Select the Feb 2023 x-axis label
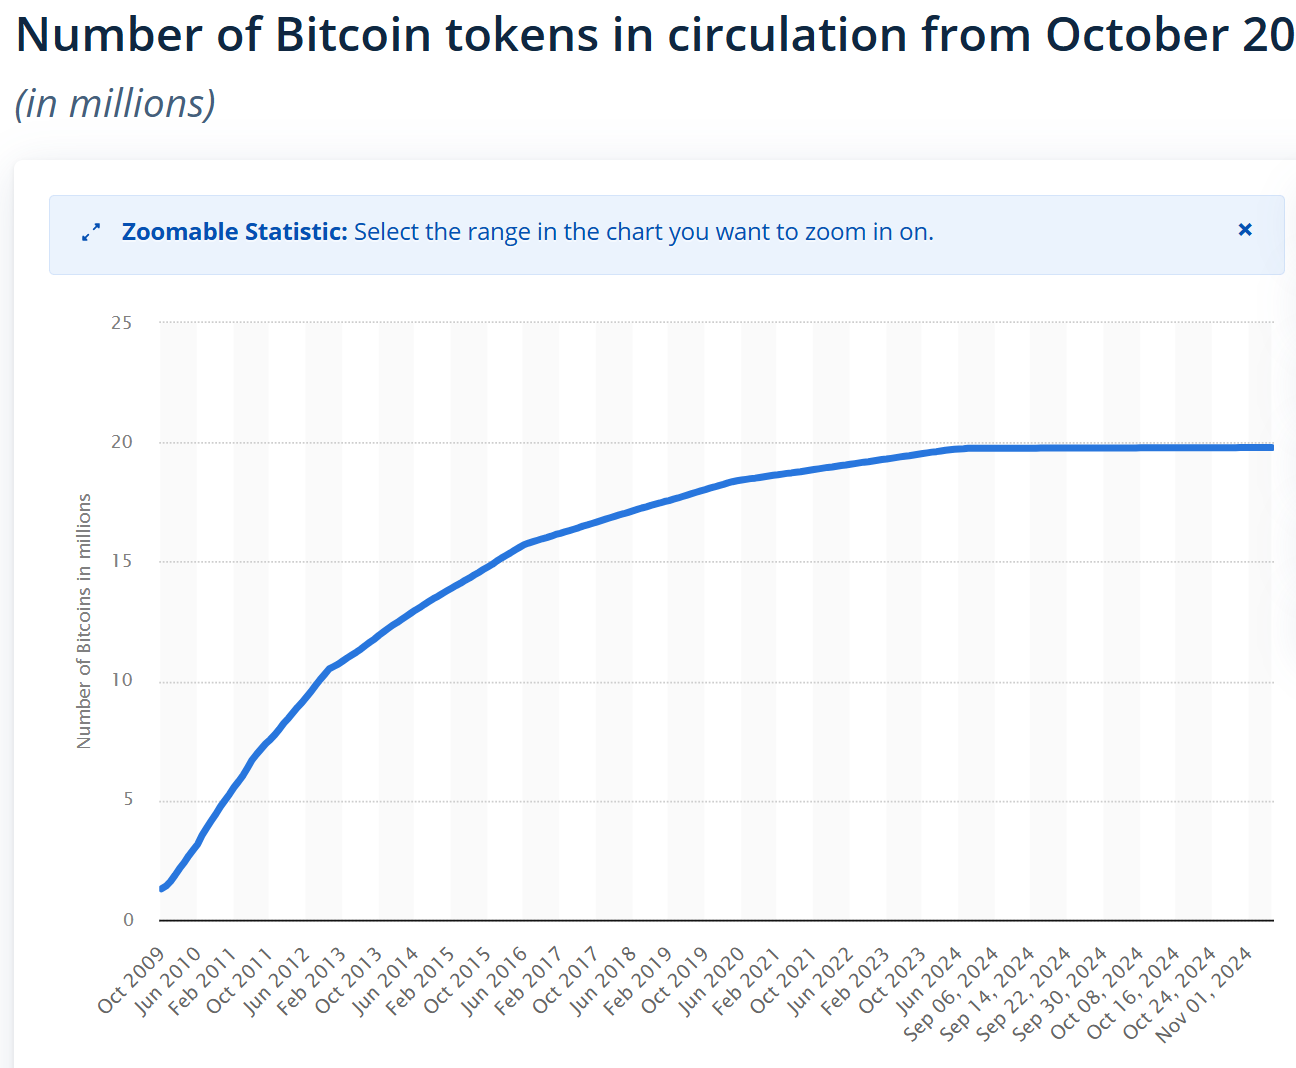 coord(856,981)
